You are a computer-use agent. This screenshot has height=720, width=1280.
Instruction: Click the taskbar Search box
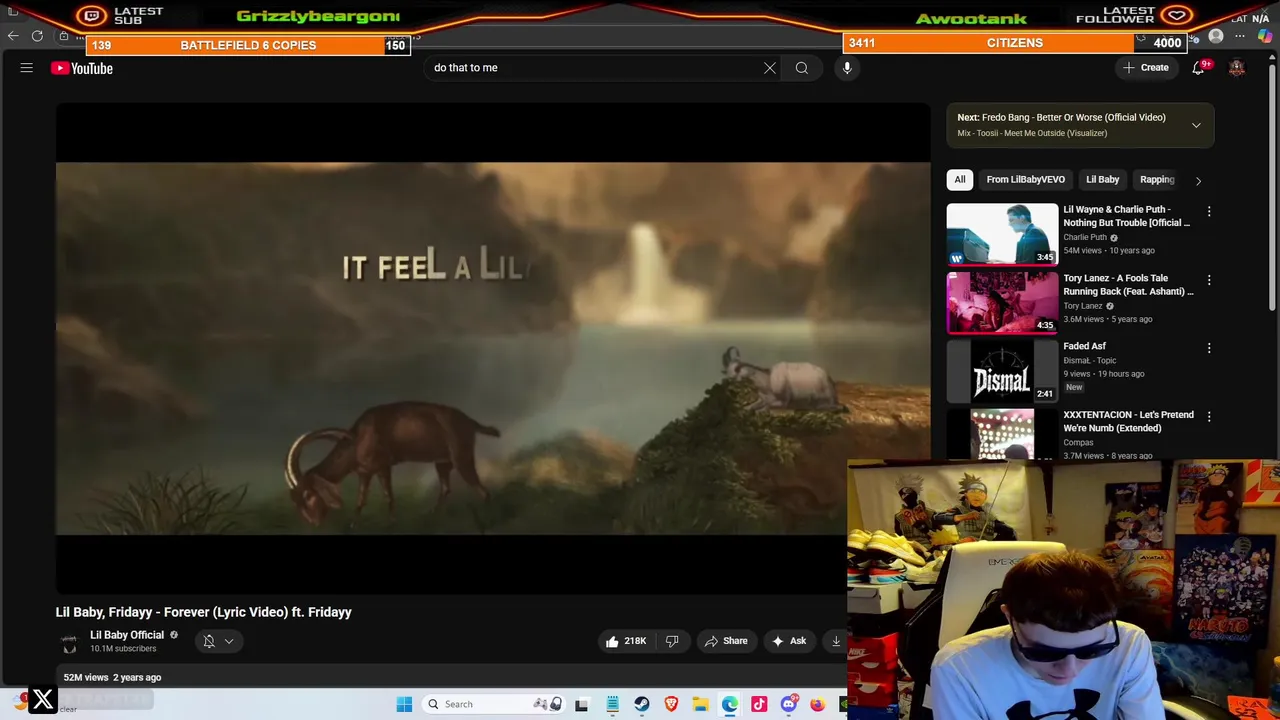(x=493, y=704)
